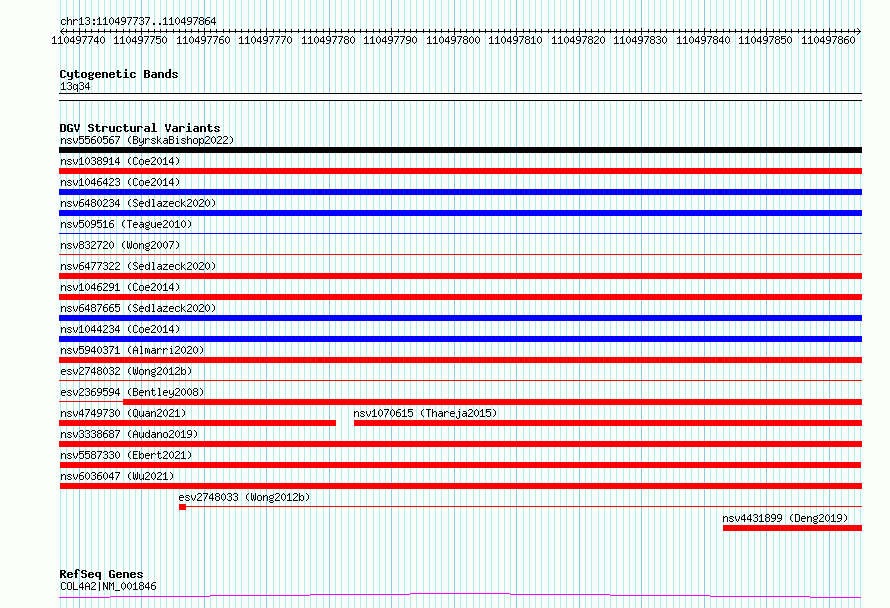Click nsv509516 (Teague2010) label
890x608 pixels.
(126, 224)
